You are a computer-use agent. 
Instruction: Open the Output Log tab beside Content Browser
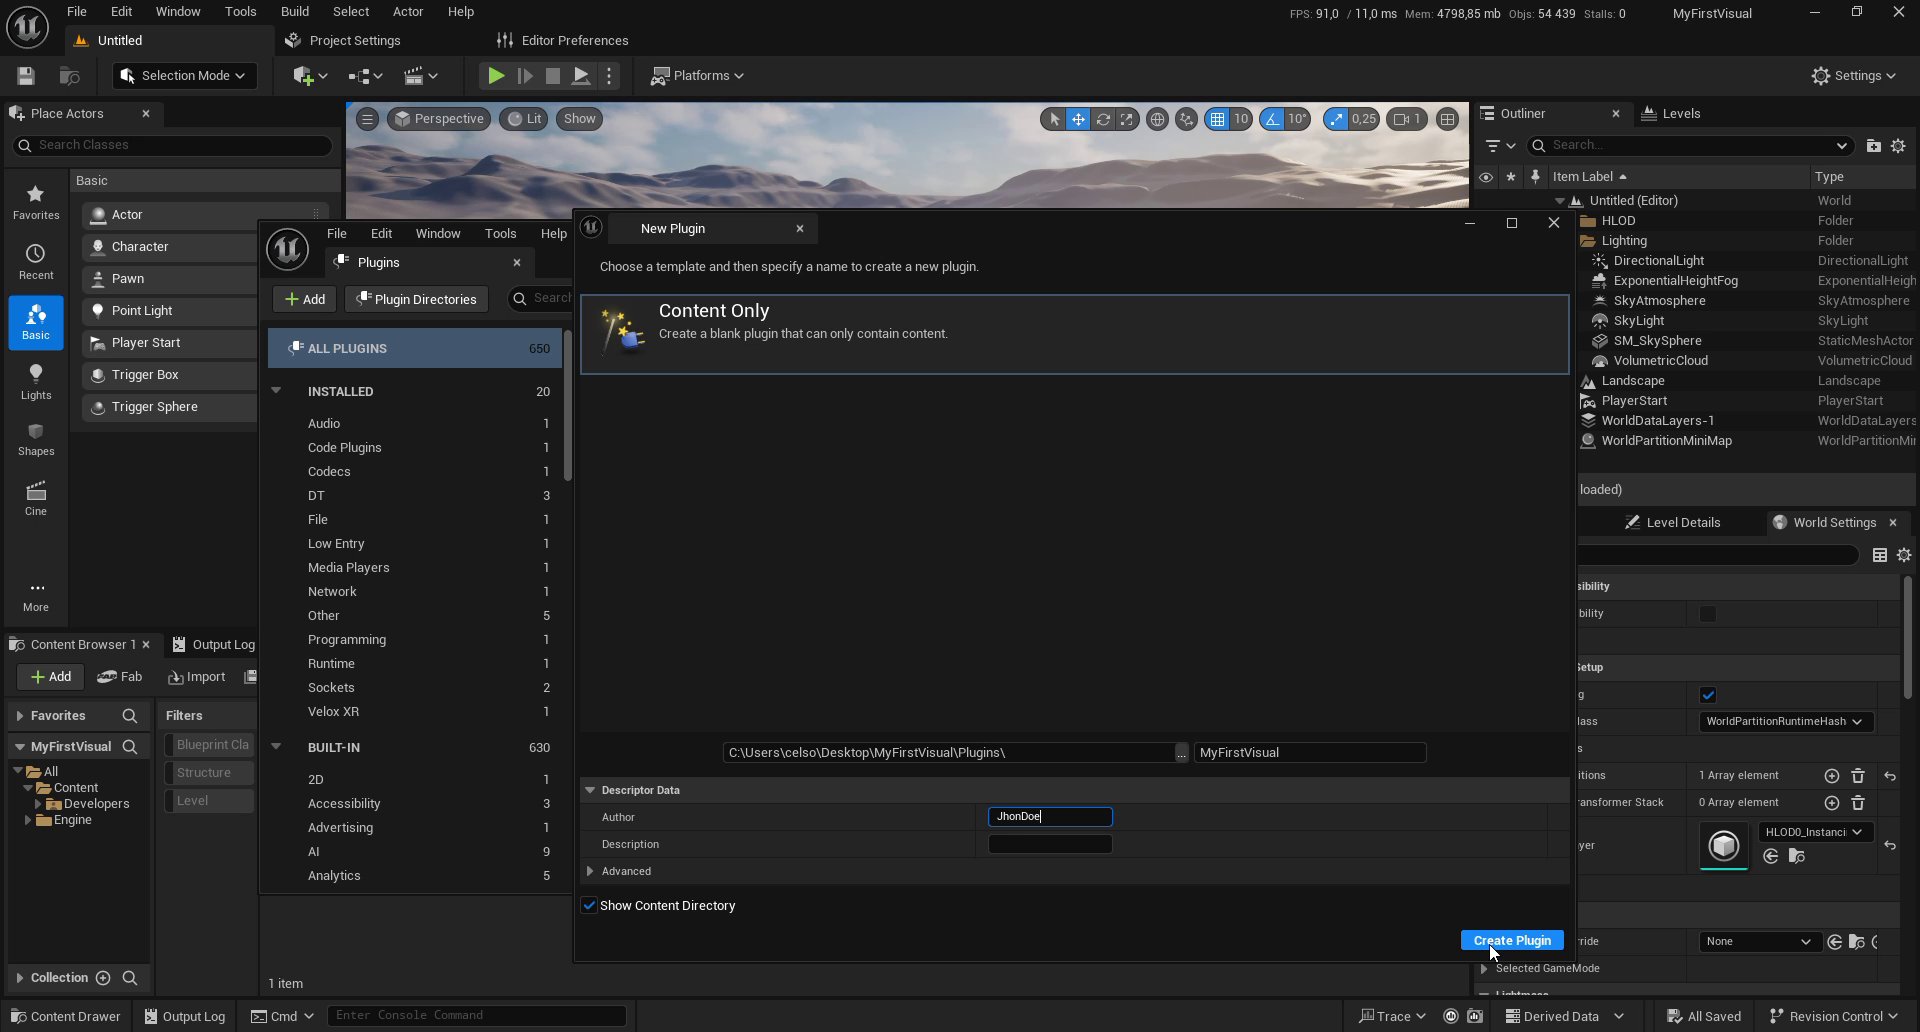pyautogui.click(x=213, y=645)
